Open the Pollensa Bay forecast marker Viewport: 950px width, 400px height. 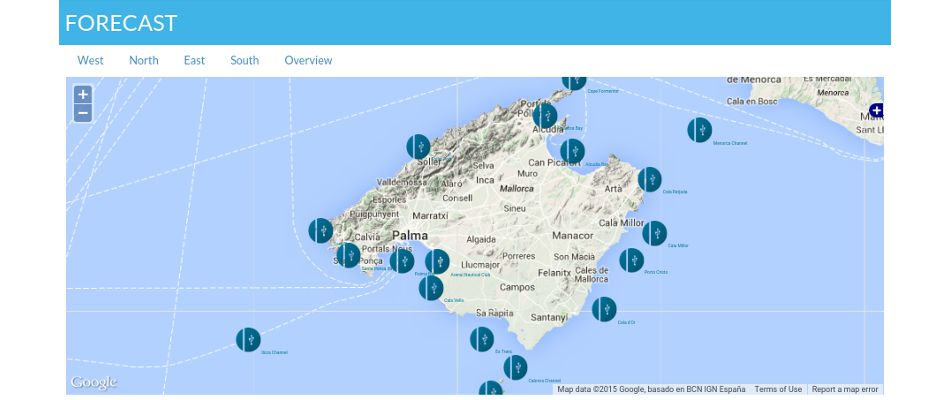(x=545, y=116)
